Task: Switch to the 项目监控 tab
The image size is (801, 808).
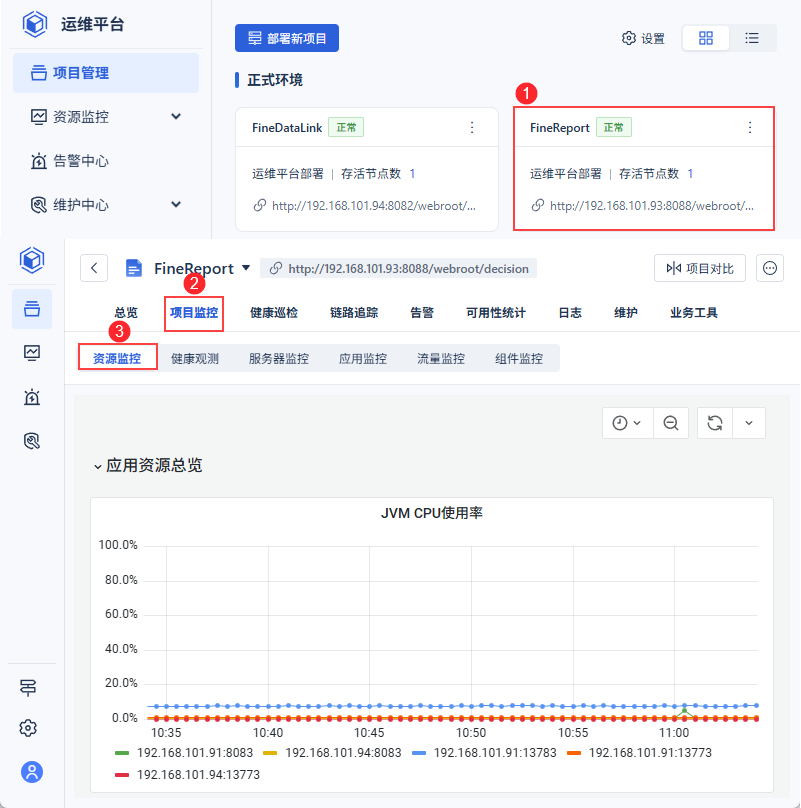Action: 194,313
